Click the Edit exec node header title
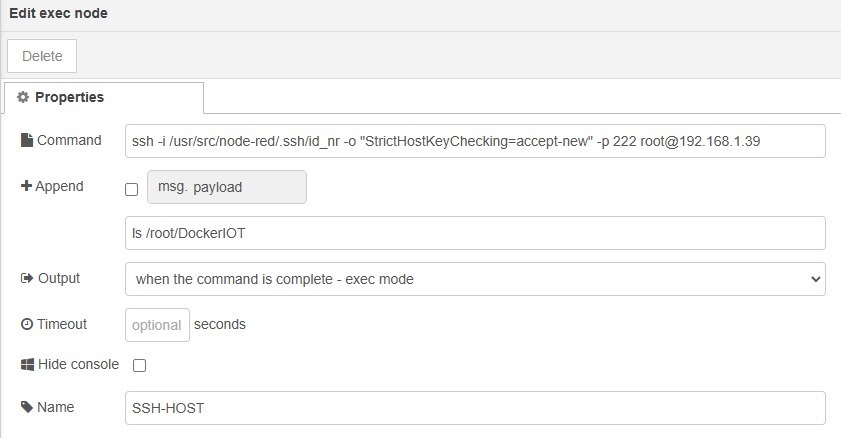The image size is (841, 438). [58, 14]
